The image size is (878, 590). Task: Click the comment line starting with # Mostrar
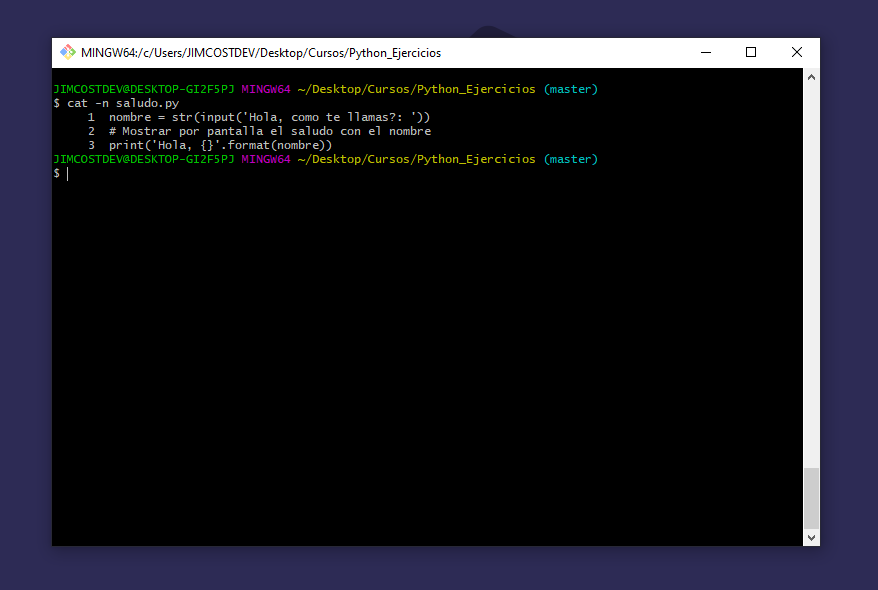tap(270, 130)
